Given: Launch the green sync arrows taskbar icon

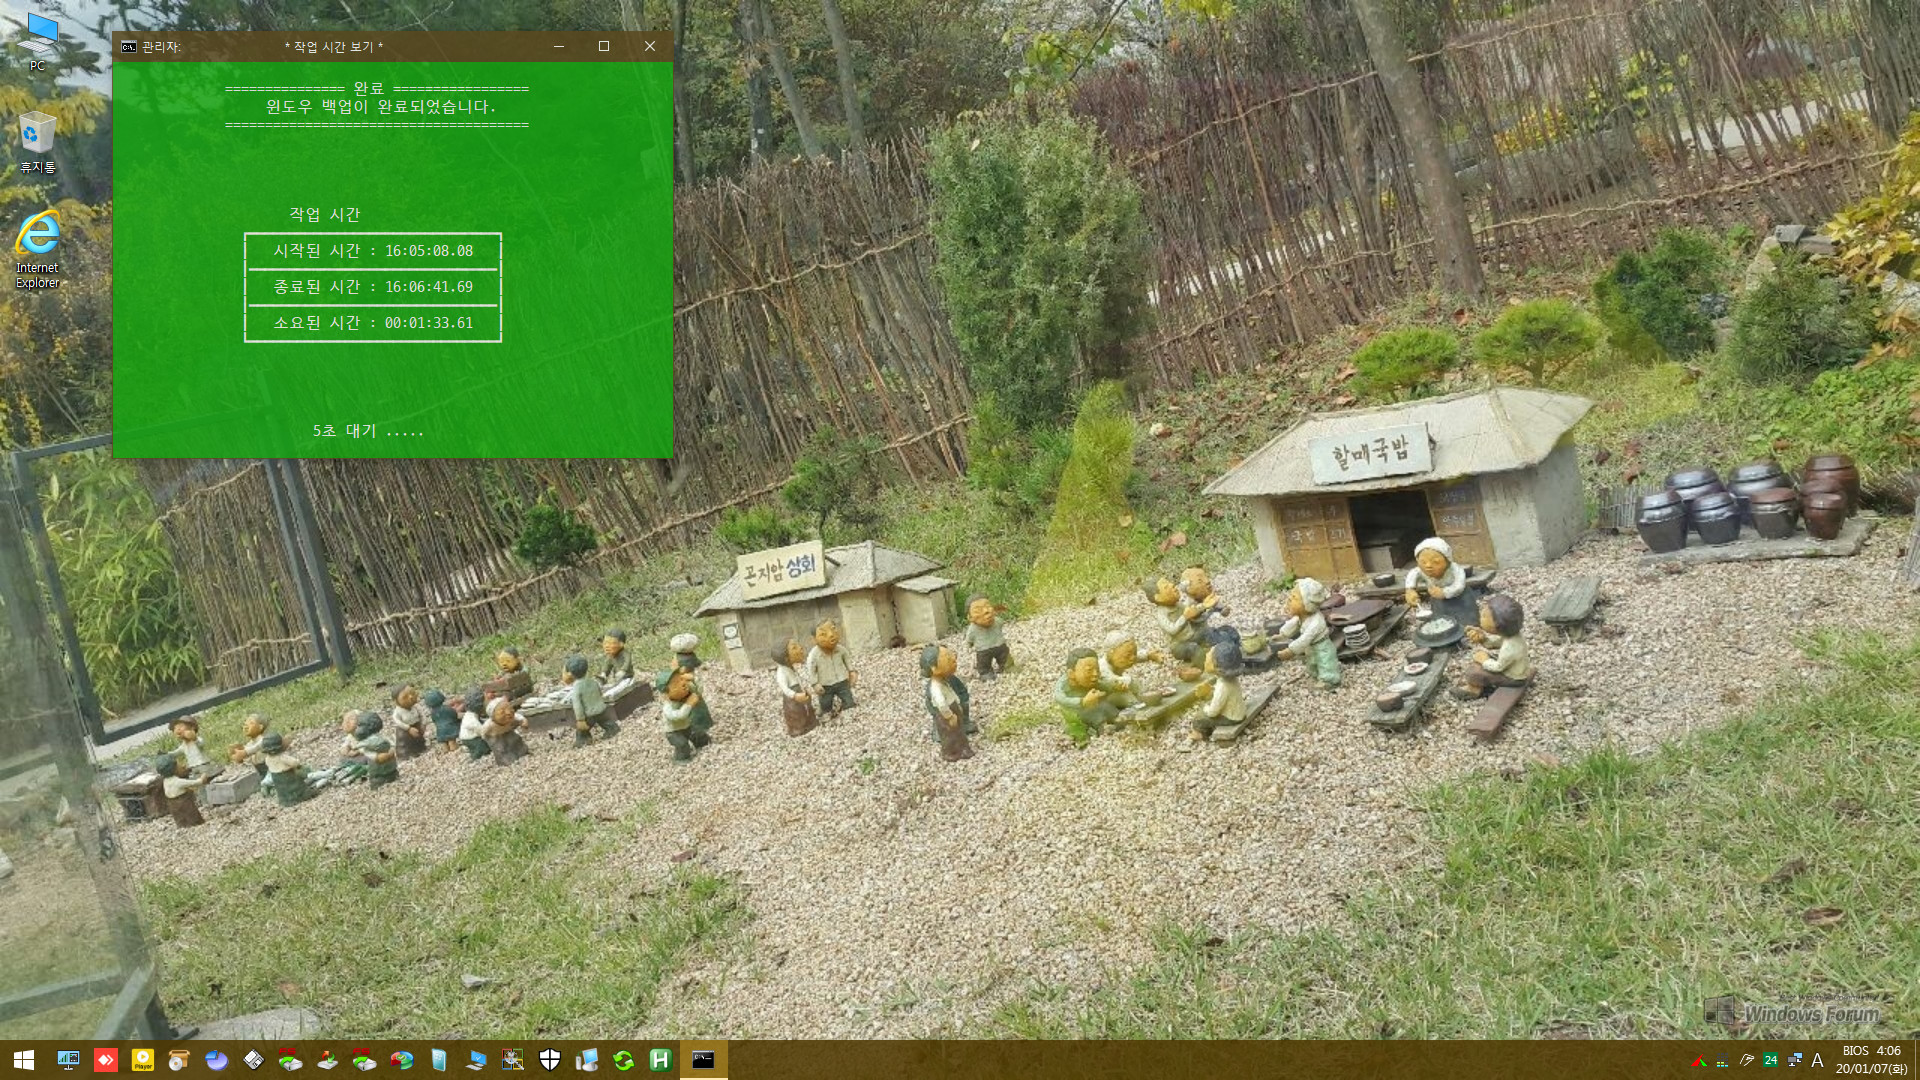Looking at the screenshot, I should click(x=624, y=1060).
